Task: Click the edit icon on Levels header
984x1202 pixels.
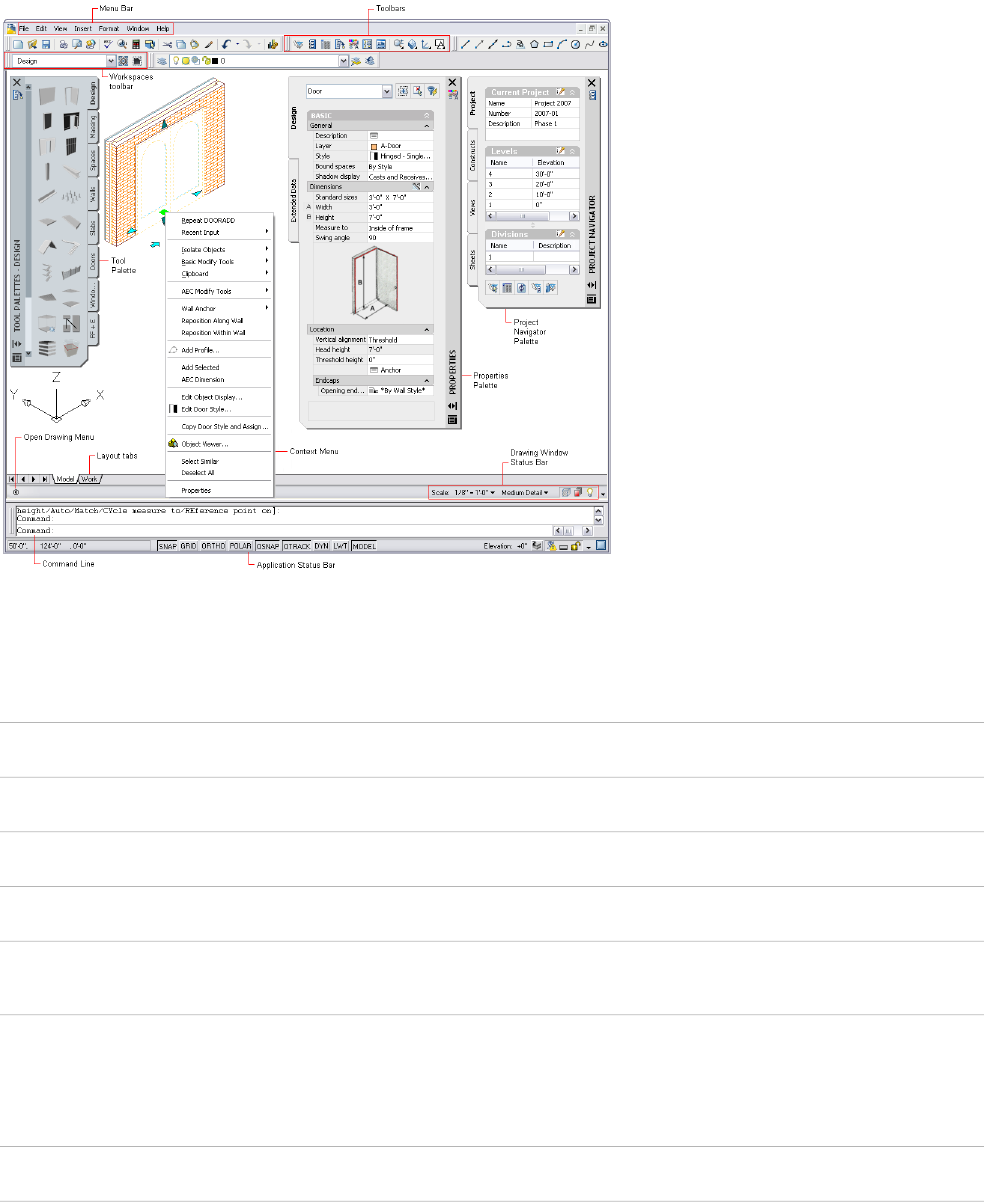Action: [560, 151]
